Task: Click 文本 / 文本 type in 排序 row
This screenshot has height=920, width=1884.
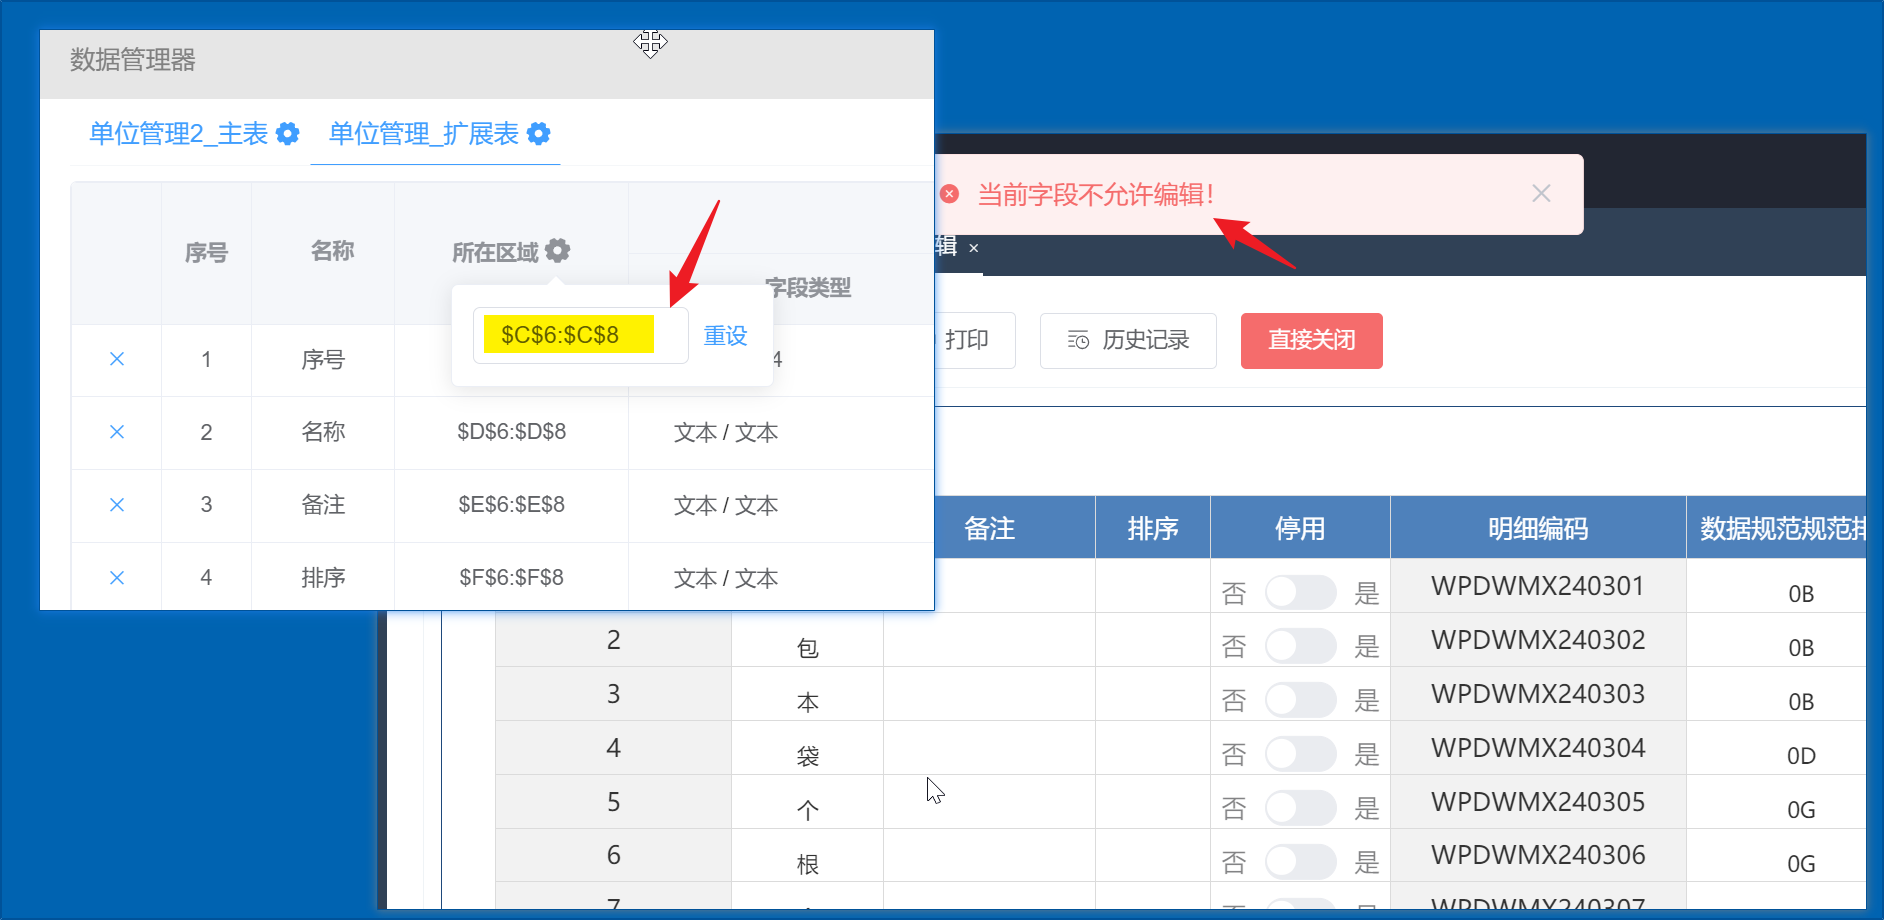Action: coord(726,579)
